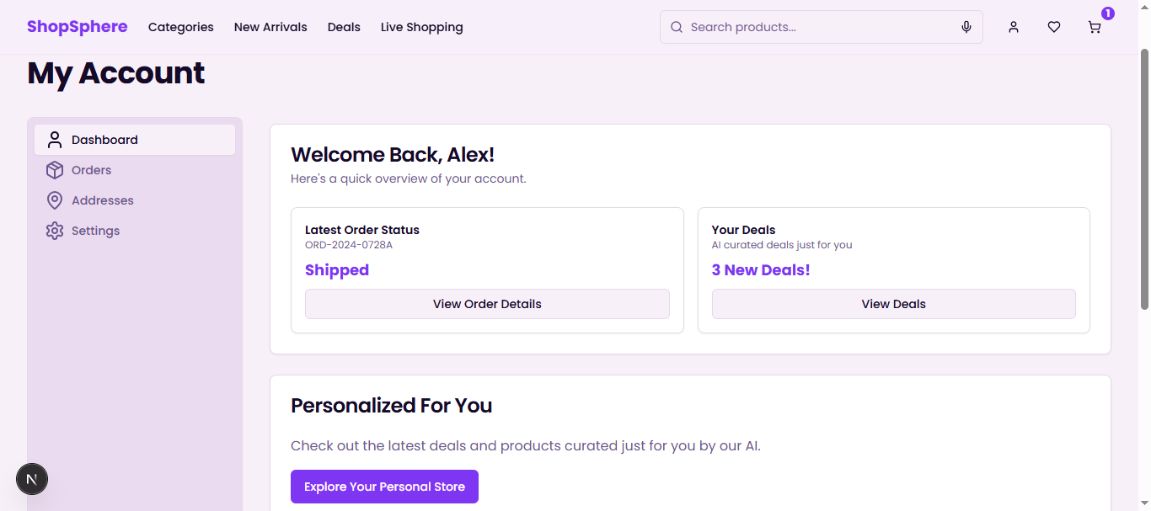Open the shopping cart icon
This screenshot has width=1151, height=511.
tap(1095, 27)
